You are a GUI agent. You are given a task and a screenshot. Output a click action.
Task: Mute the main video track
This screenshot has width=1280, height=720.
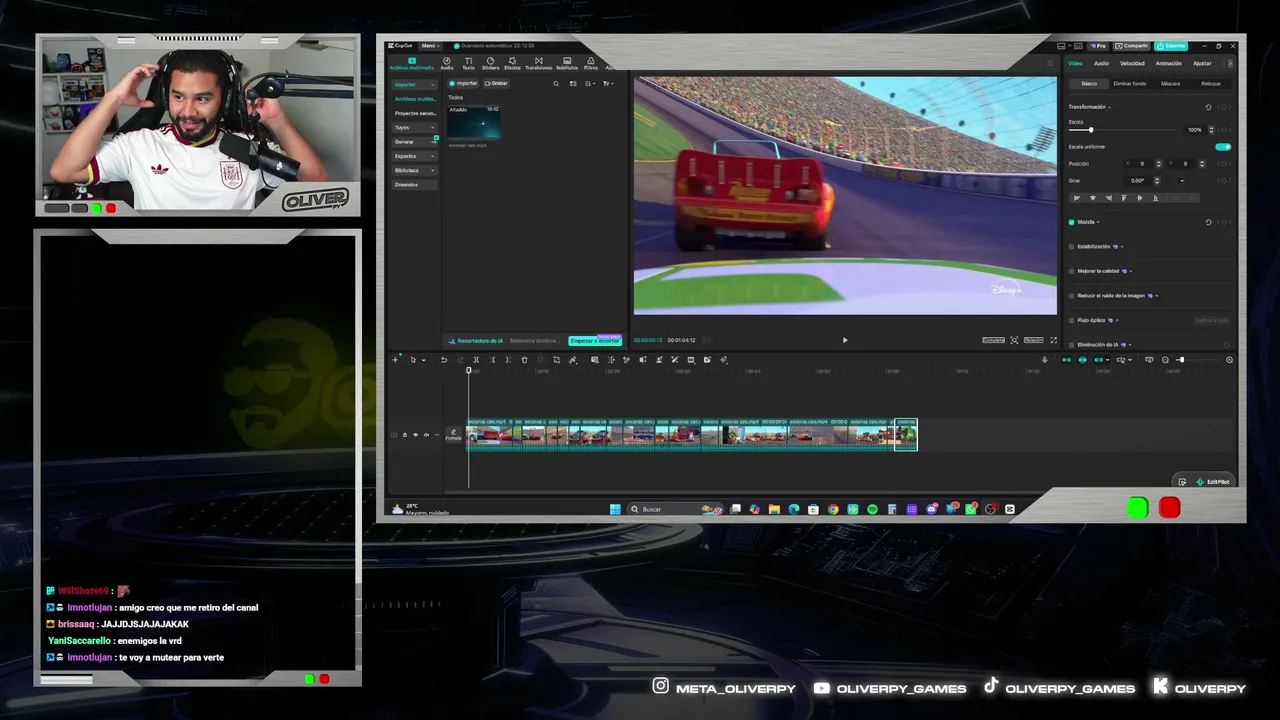pos(426,435)
